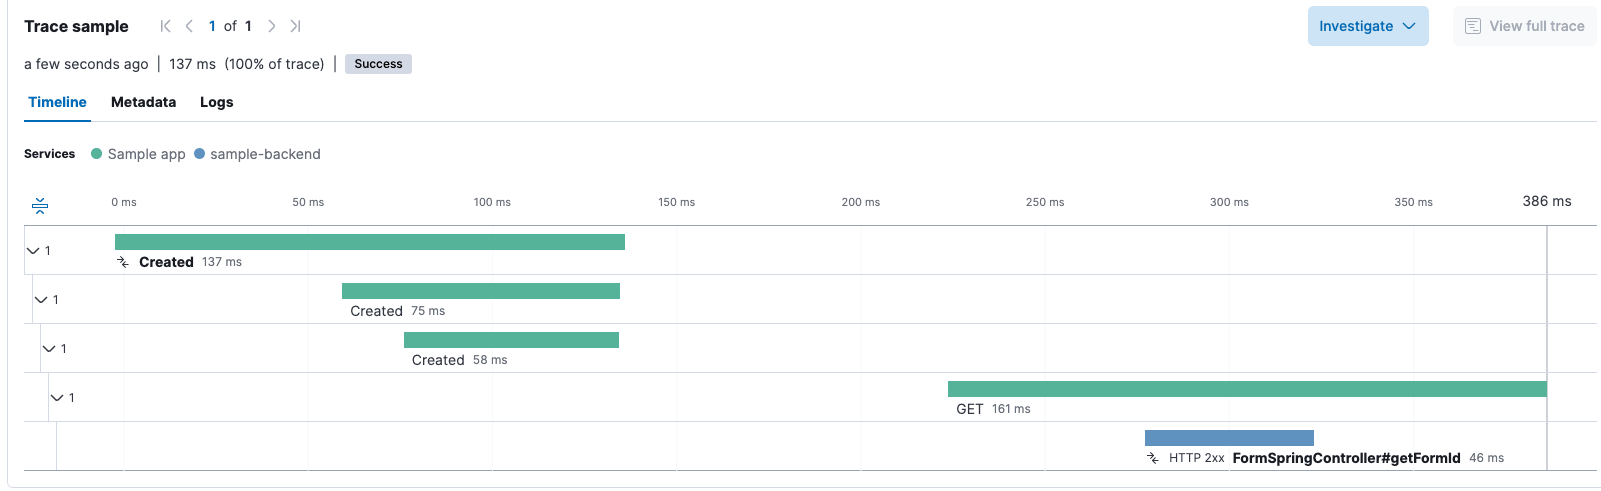1601x491 pixels.
Task: Click transaction icon beside Created 137 ms
Action: 123,262
